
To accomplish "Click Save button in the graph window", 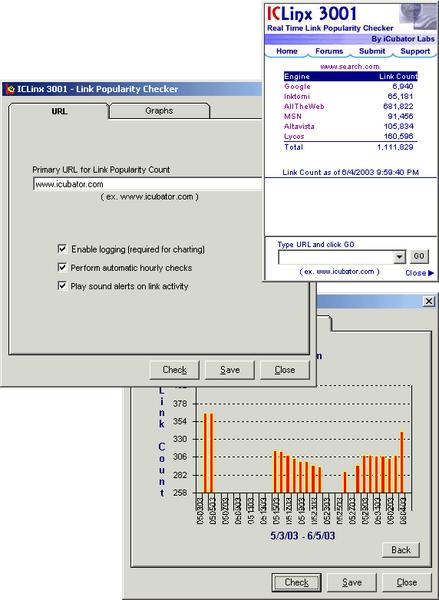I will point(352,582).
